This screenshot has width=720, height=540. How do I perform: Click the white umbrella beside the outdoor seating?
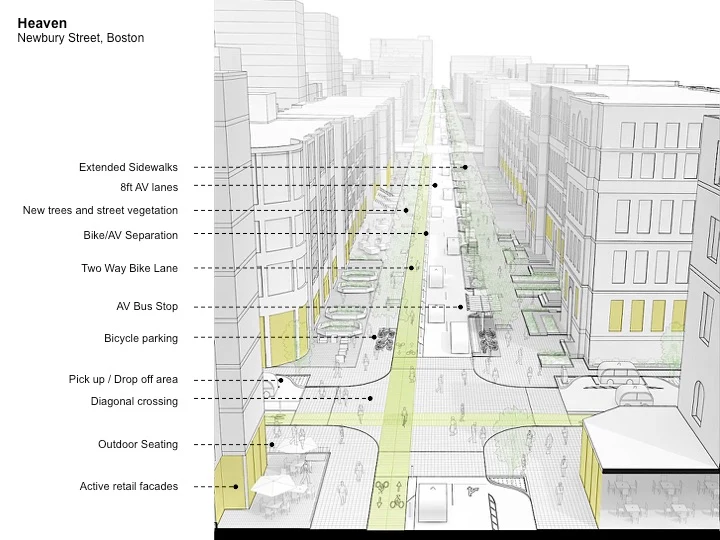[x=273, y=485]
